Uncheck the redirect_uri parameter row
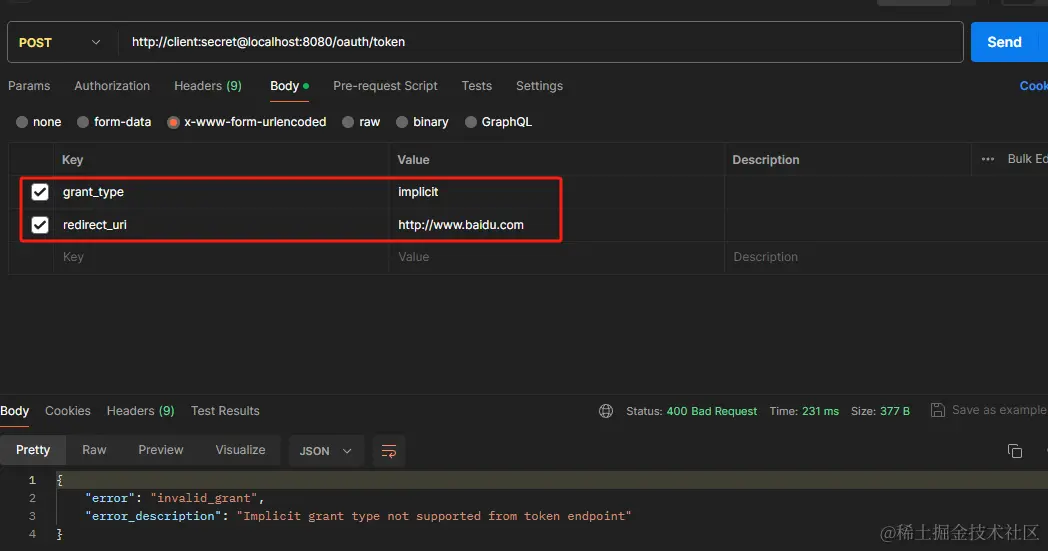The image size is (1048, 551). (40, 225)
